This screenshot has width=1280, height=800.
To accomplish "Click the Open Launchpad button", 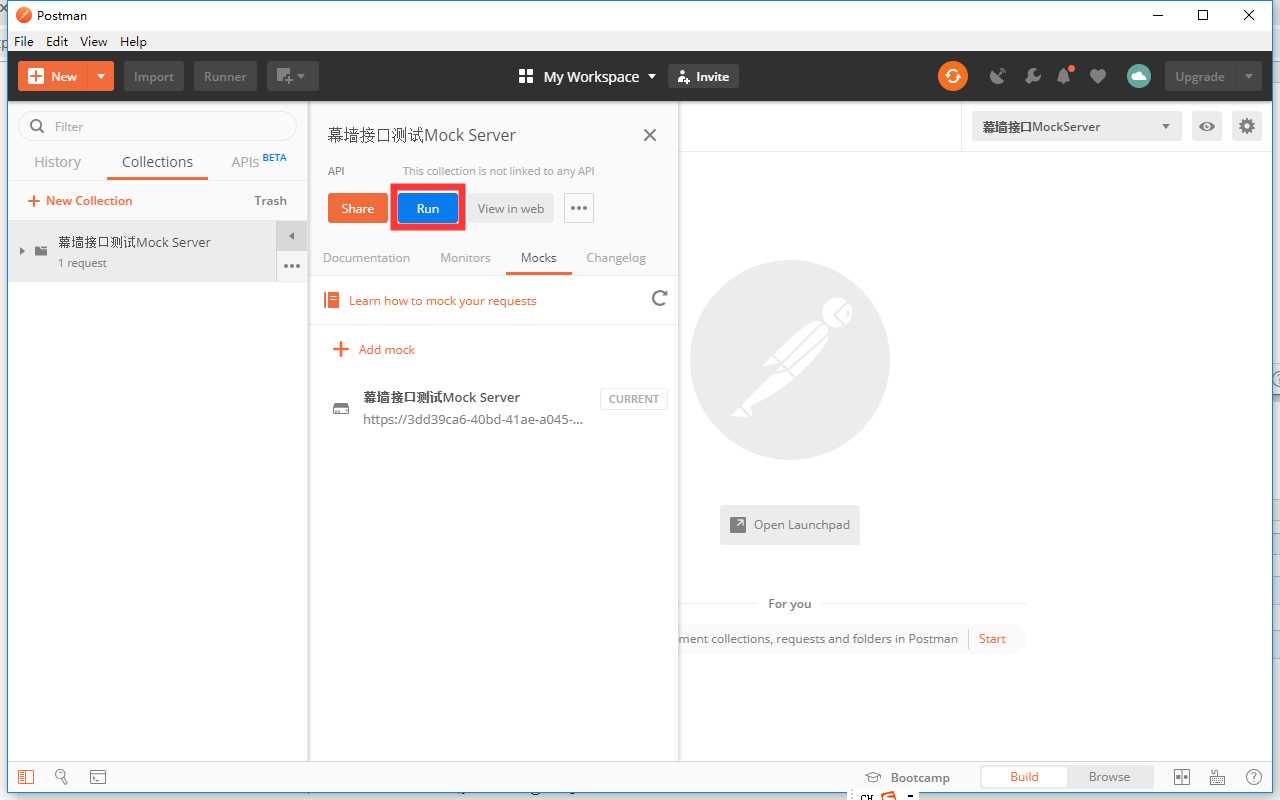I will pyautogui.click(x=790, y=525).
